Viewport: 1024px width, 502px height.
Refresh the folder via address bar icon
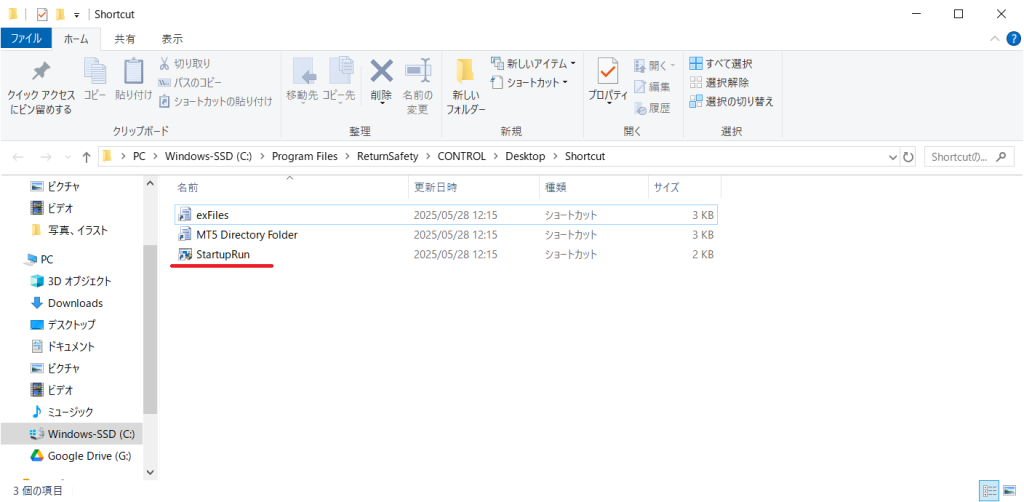tap(908, 157)
